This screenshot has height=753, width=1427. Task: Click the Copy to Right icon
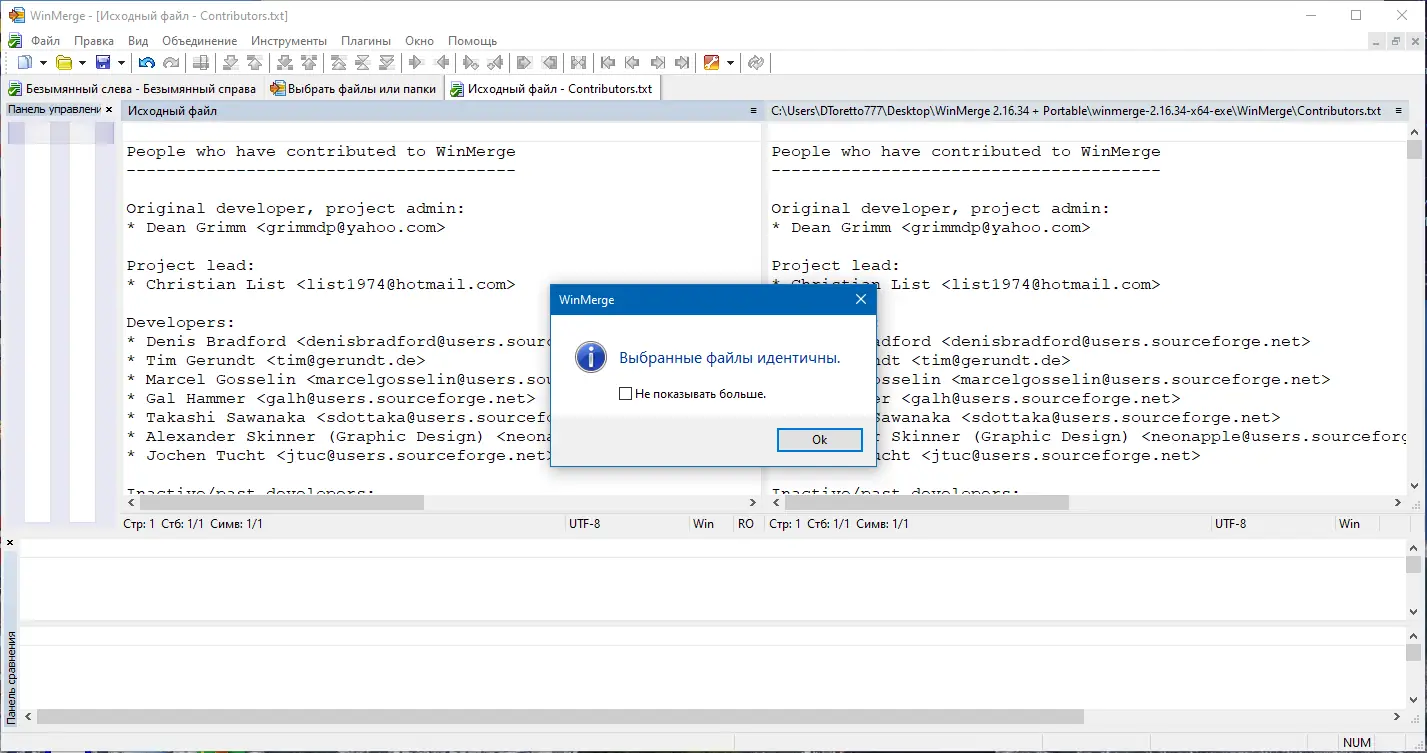pyautogui.click(x=416, y=62)
